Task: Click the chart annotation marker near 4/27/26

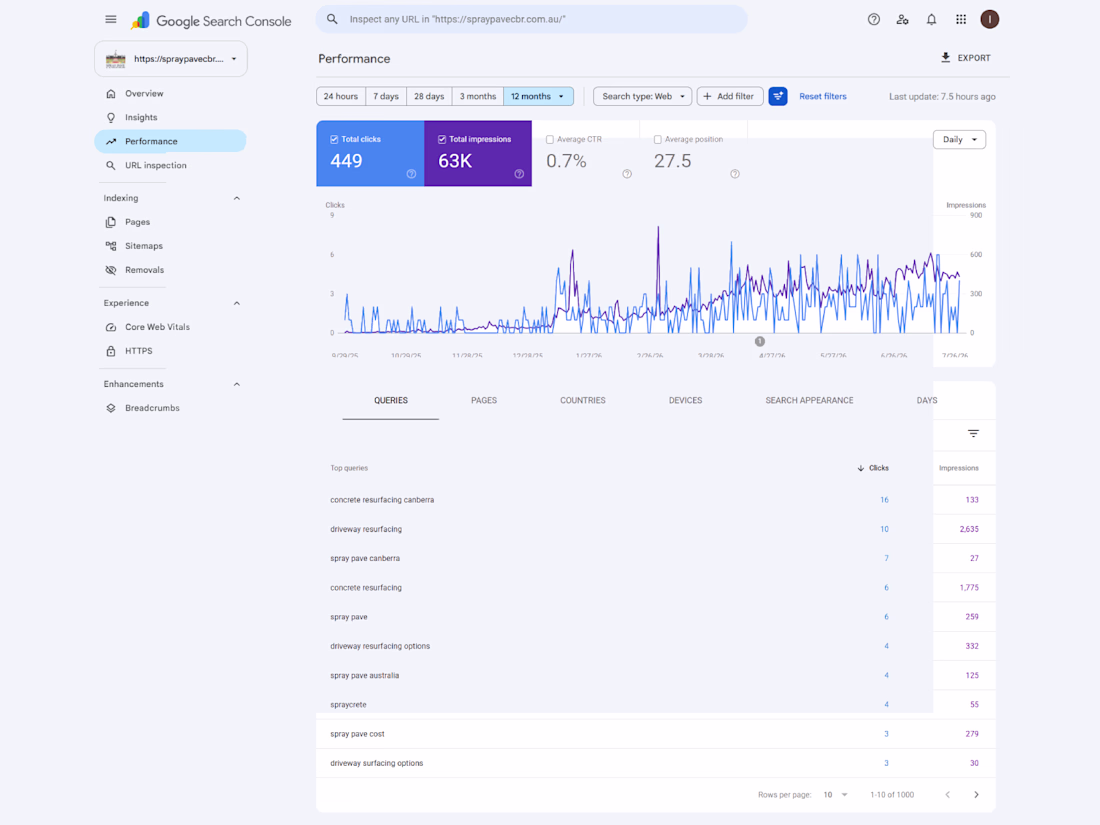Action: tap(760, 342)
